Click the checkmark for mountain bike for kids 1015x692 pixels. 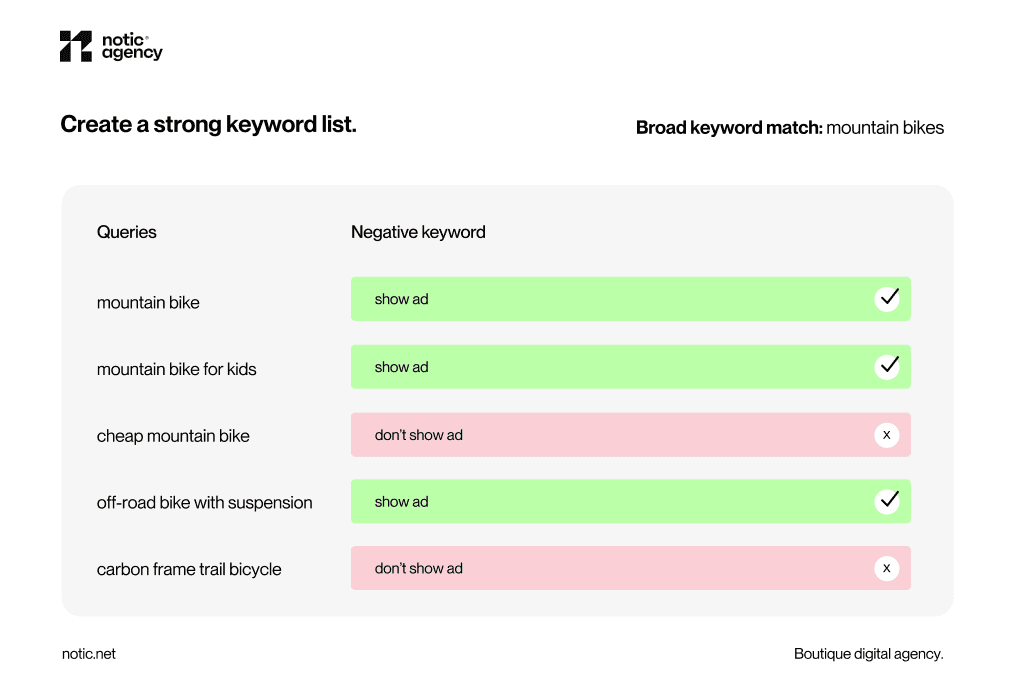887,367
